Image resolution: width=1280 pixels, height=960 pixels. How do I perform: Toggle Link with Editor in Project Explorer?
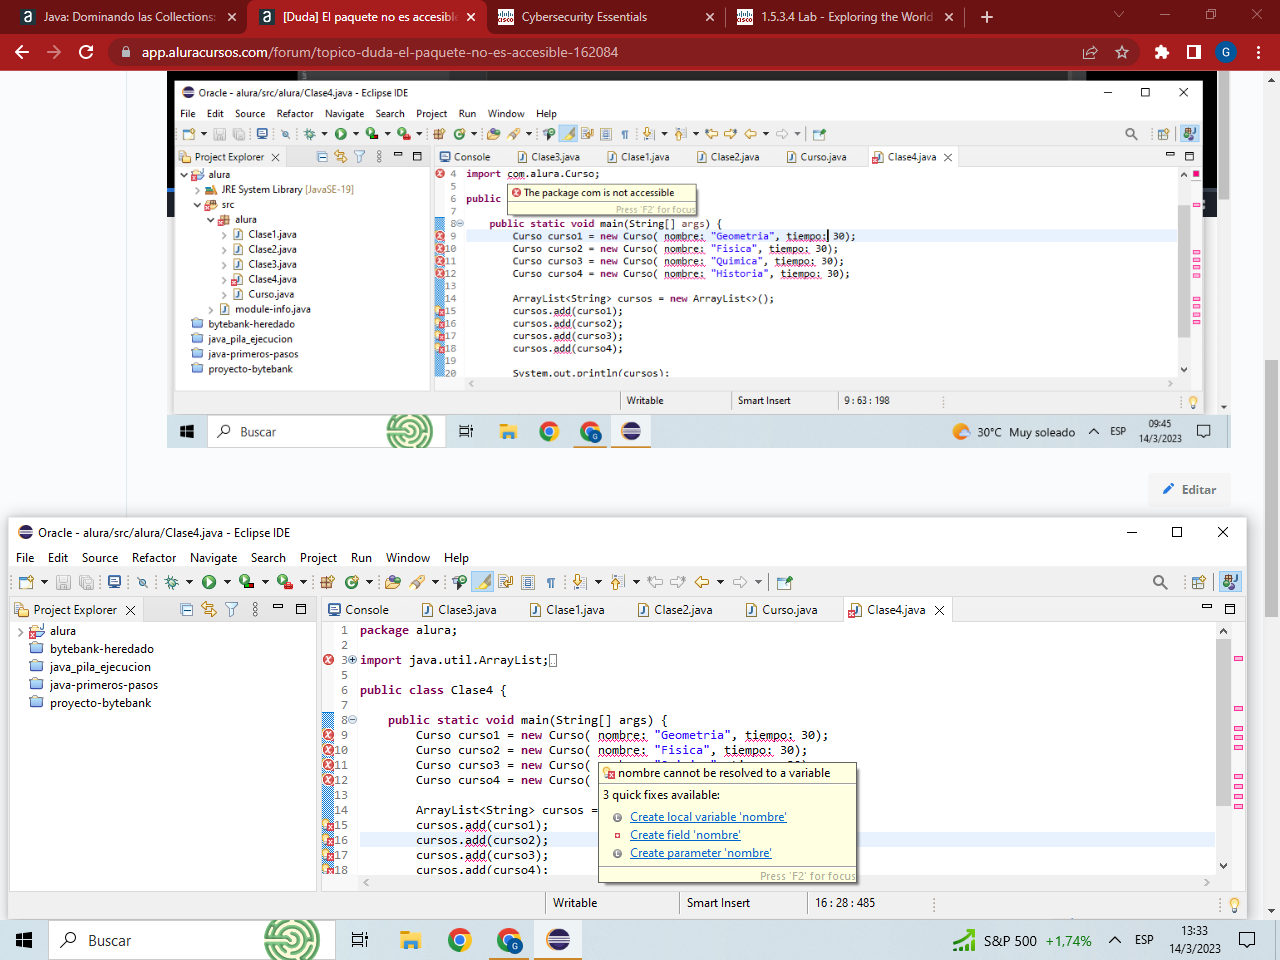[208, 609]
